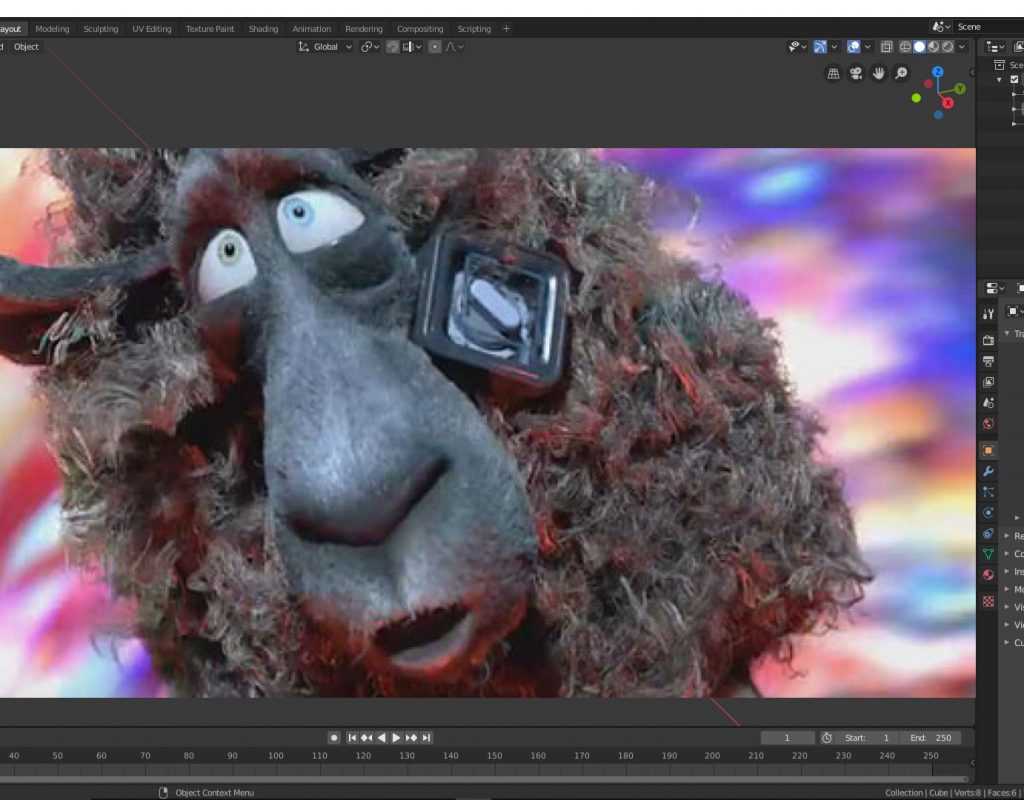
Task: Toggle snapping magnet icon
Action: coord(392,47)
